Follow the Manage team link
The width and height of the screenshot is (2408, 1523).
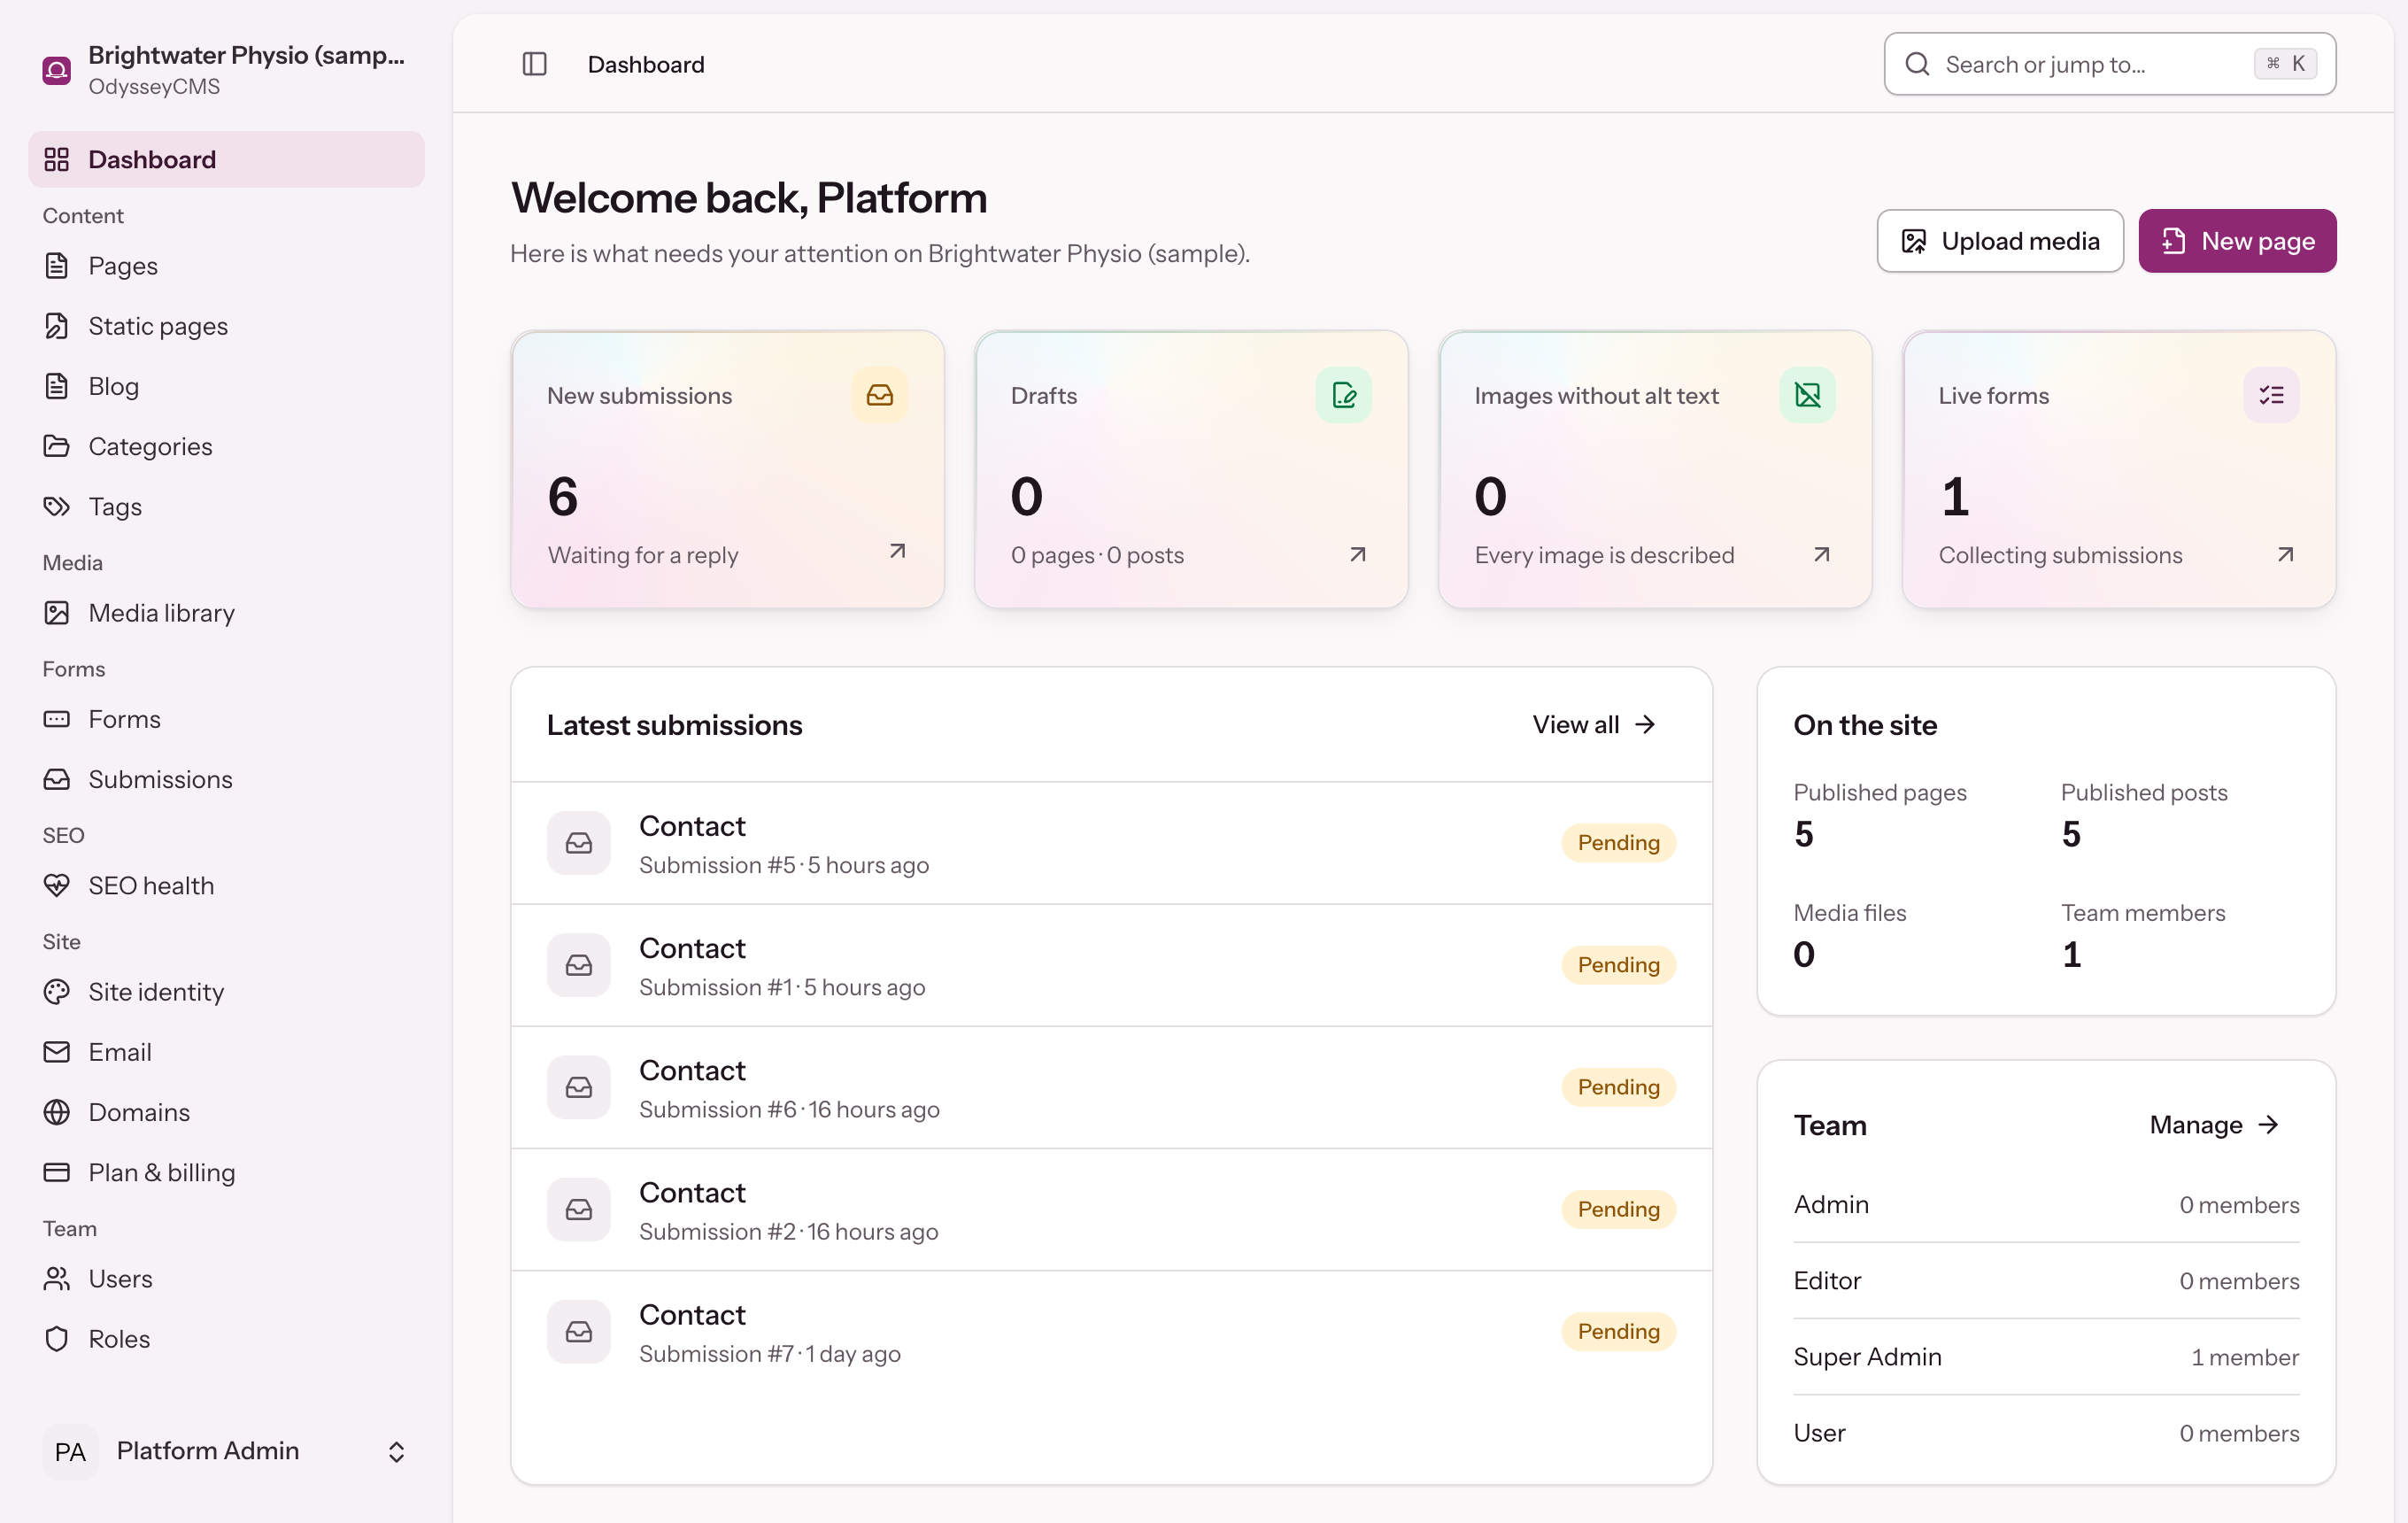pos(2214,1124)
